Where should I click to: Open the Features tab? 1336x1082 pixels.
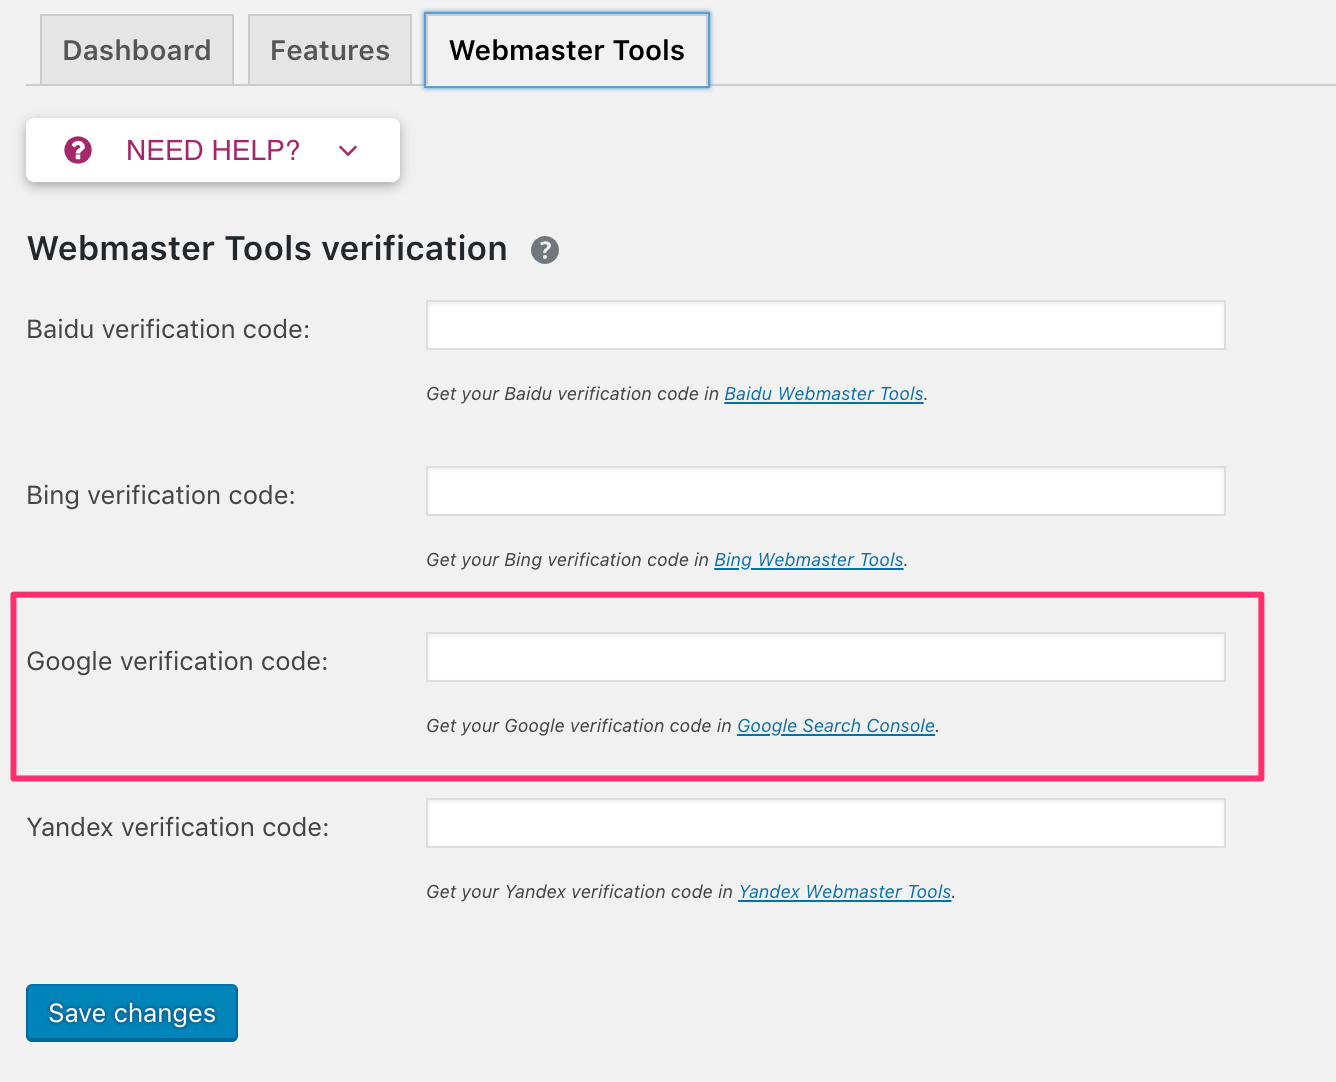[330, 50]
